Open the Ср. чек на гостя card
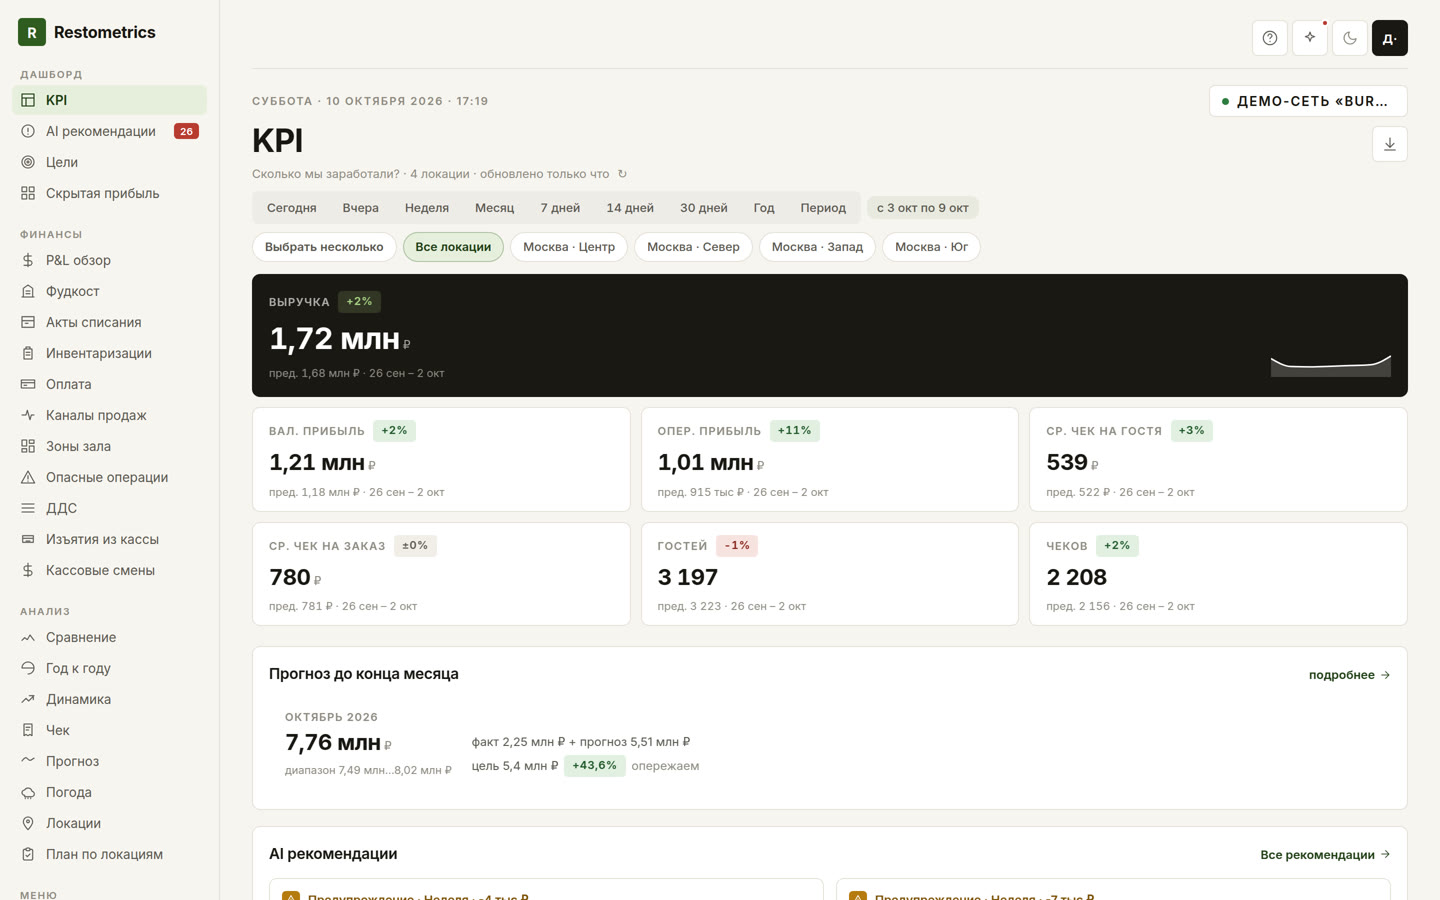Viewport: 1440px width, 900px height. [x=1218, y=459]
